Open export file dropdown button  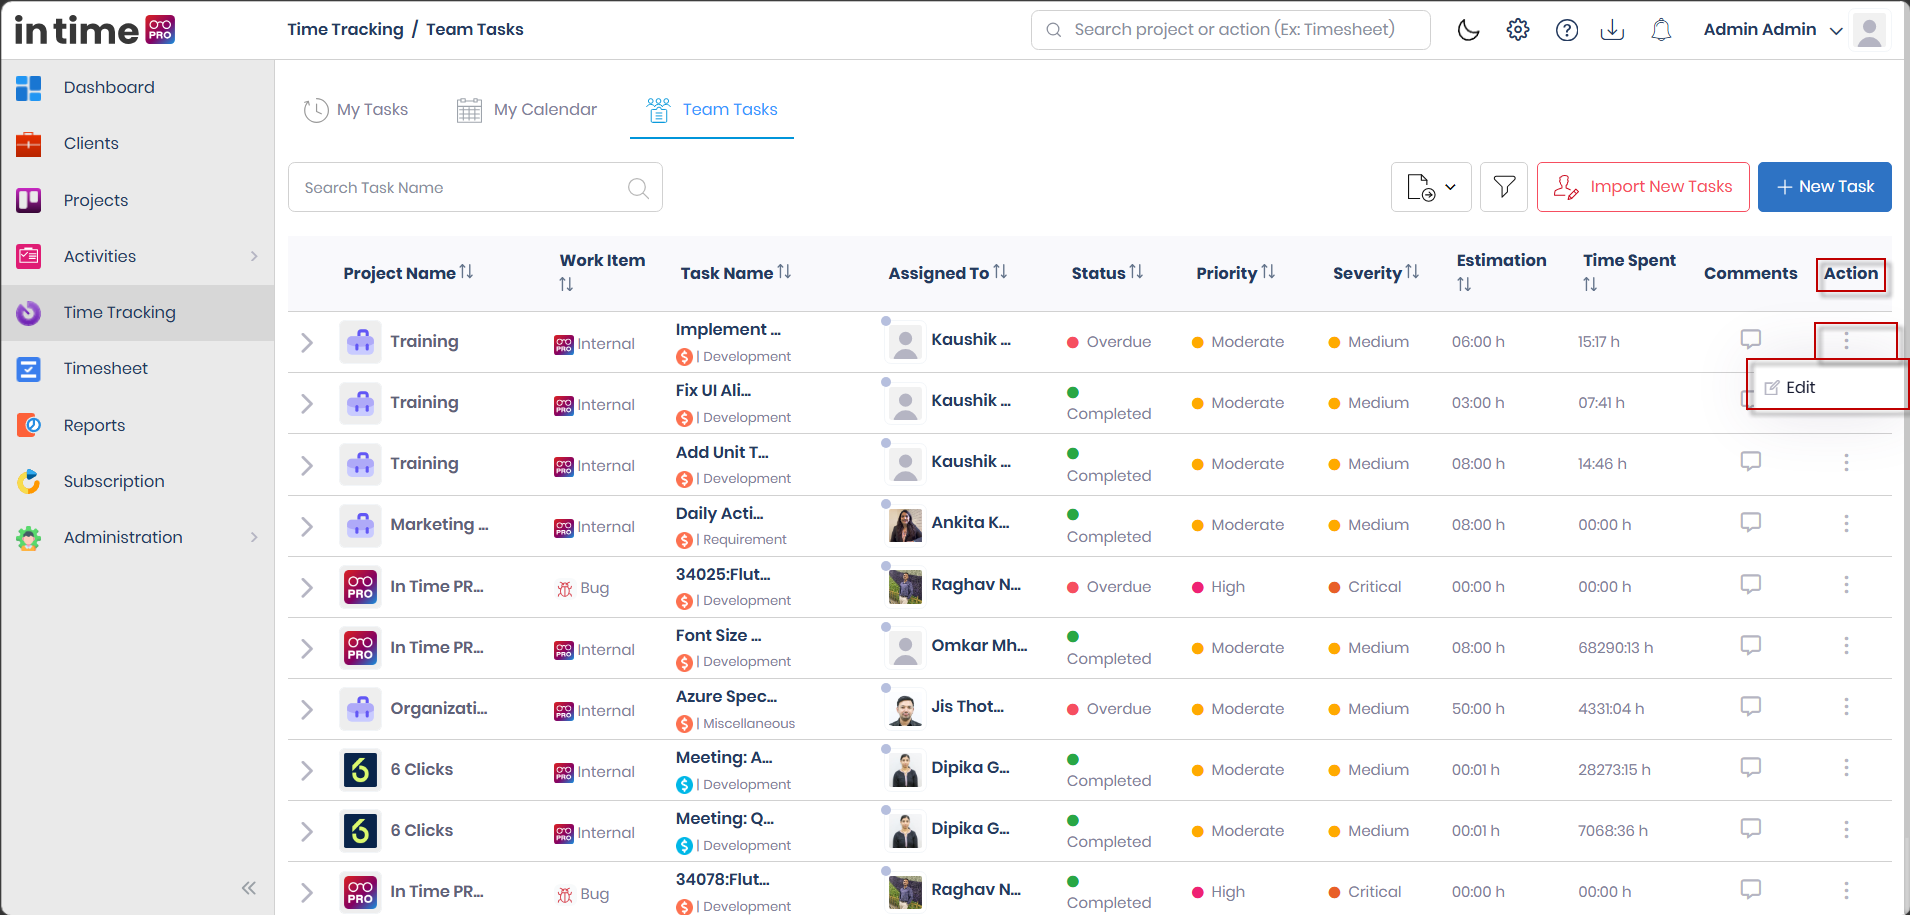pos(1431,187)
